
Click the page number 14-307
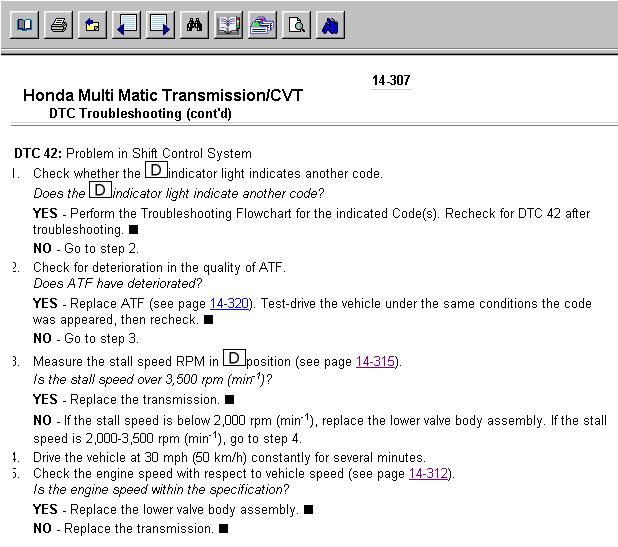[x=391, y=80]
